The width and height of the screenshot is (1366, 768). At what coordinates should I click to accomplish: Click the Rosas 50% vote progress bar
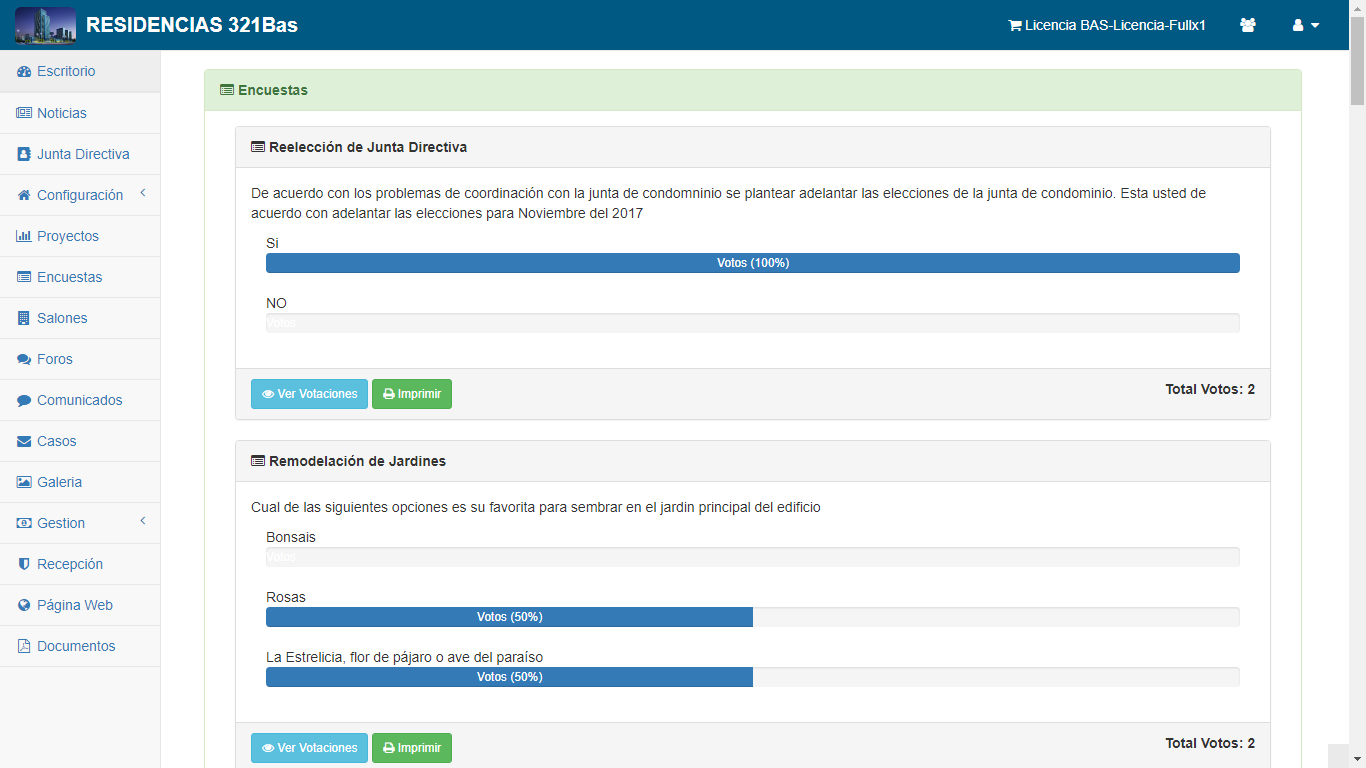[x=509, y=617]
